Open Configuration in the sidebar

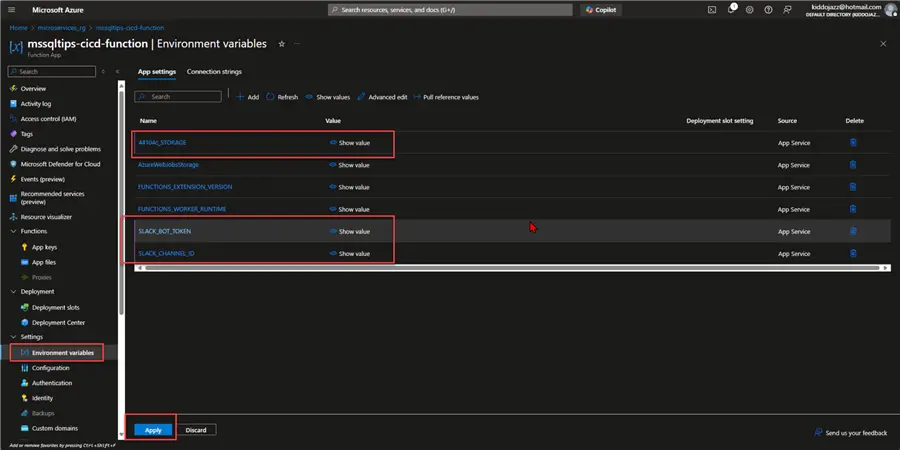click(51, 368)
